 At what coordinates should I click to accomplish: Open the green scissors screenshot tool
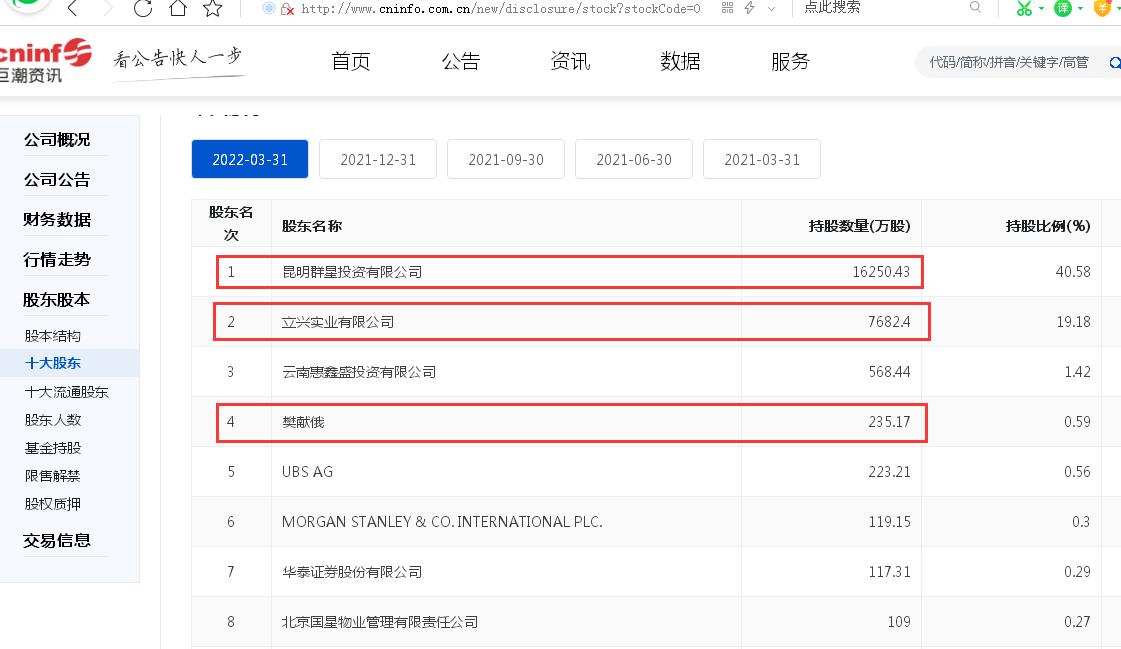(x=1024, y=8)
